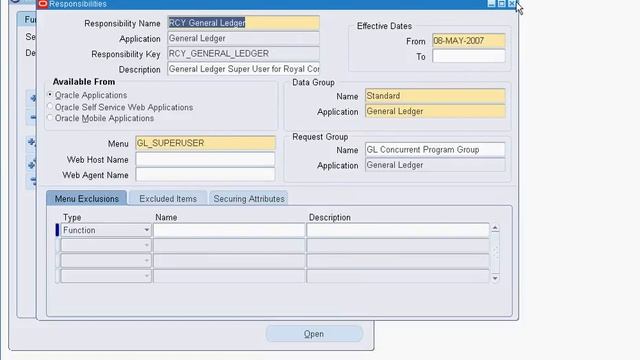The width and height of the screenshot is (640, 360).
Task: Select the first exclusions row indicator
Action: (58, 230)
